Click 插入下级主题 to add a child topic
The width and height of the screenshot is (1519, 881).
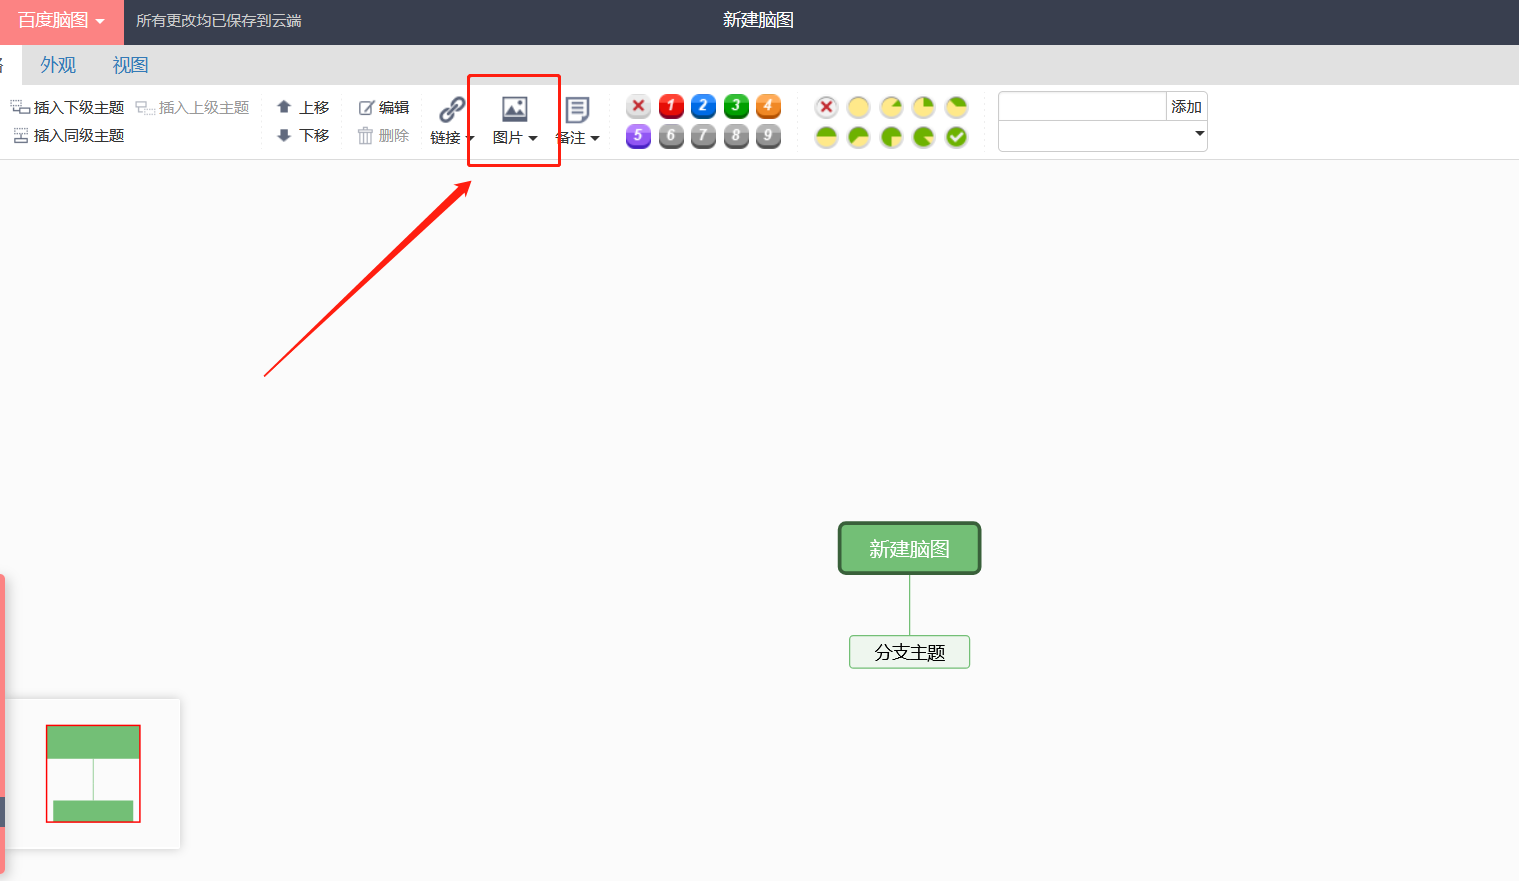(x=68, y=107)
